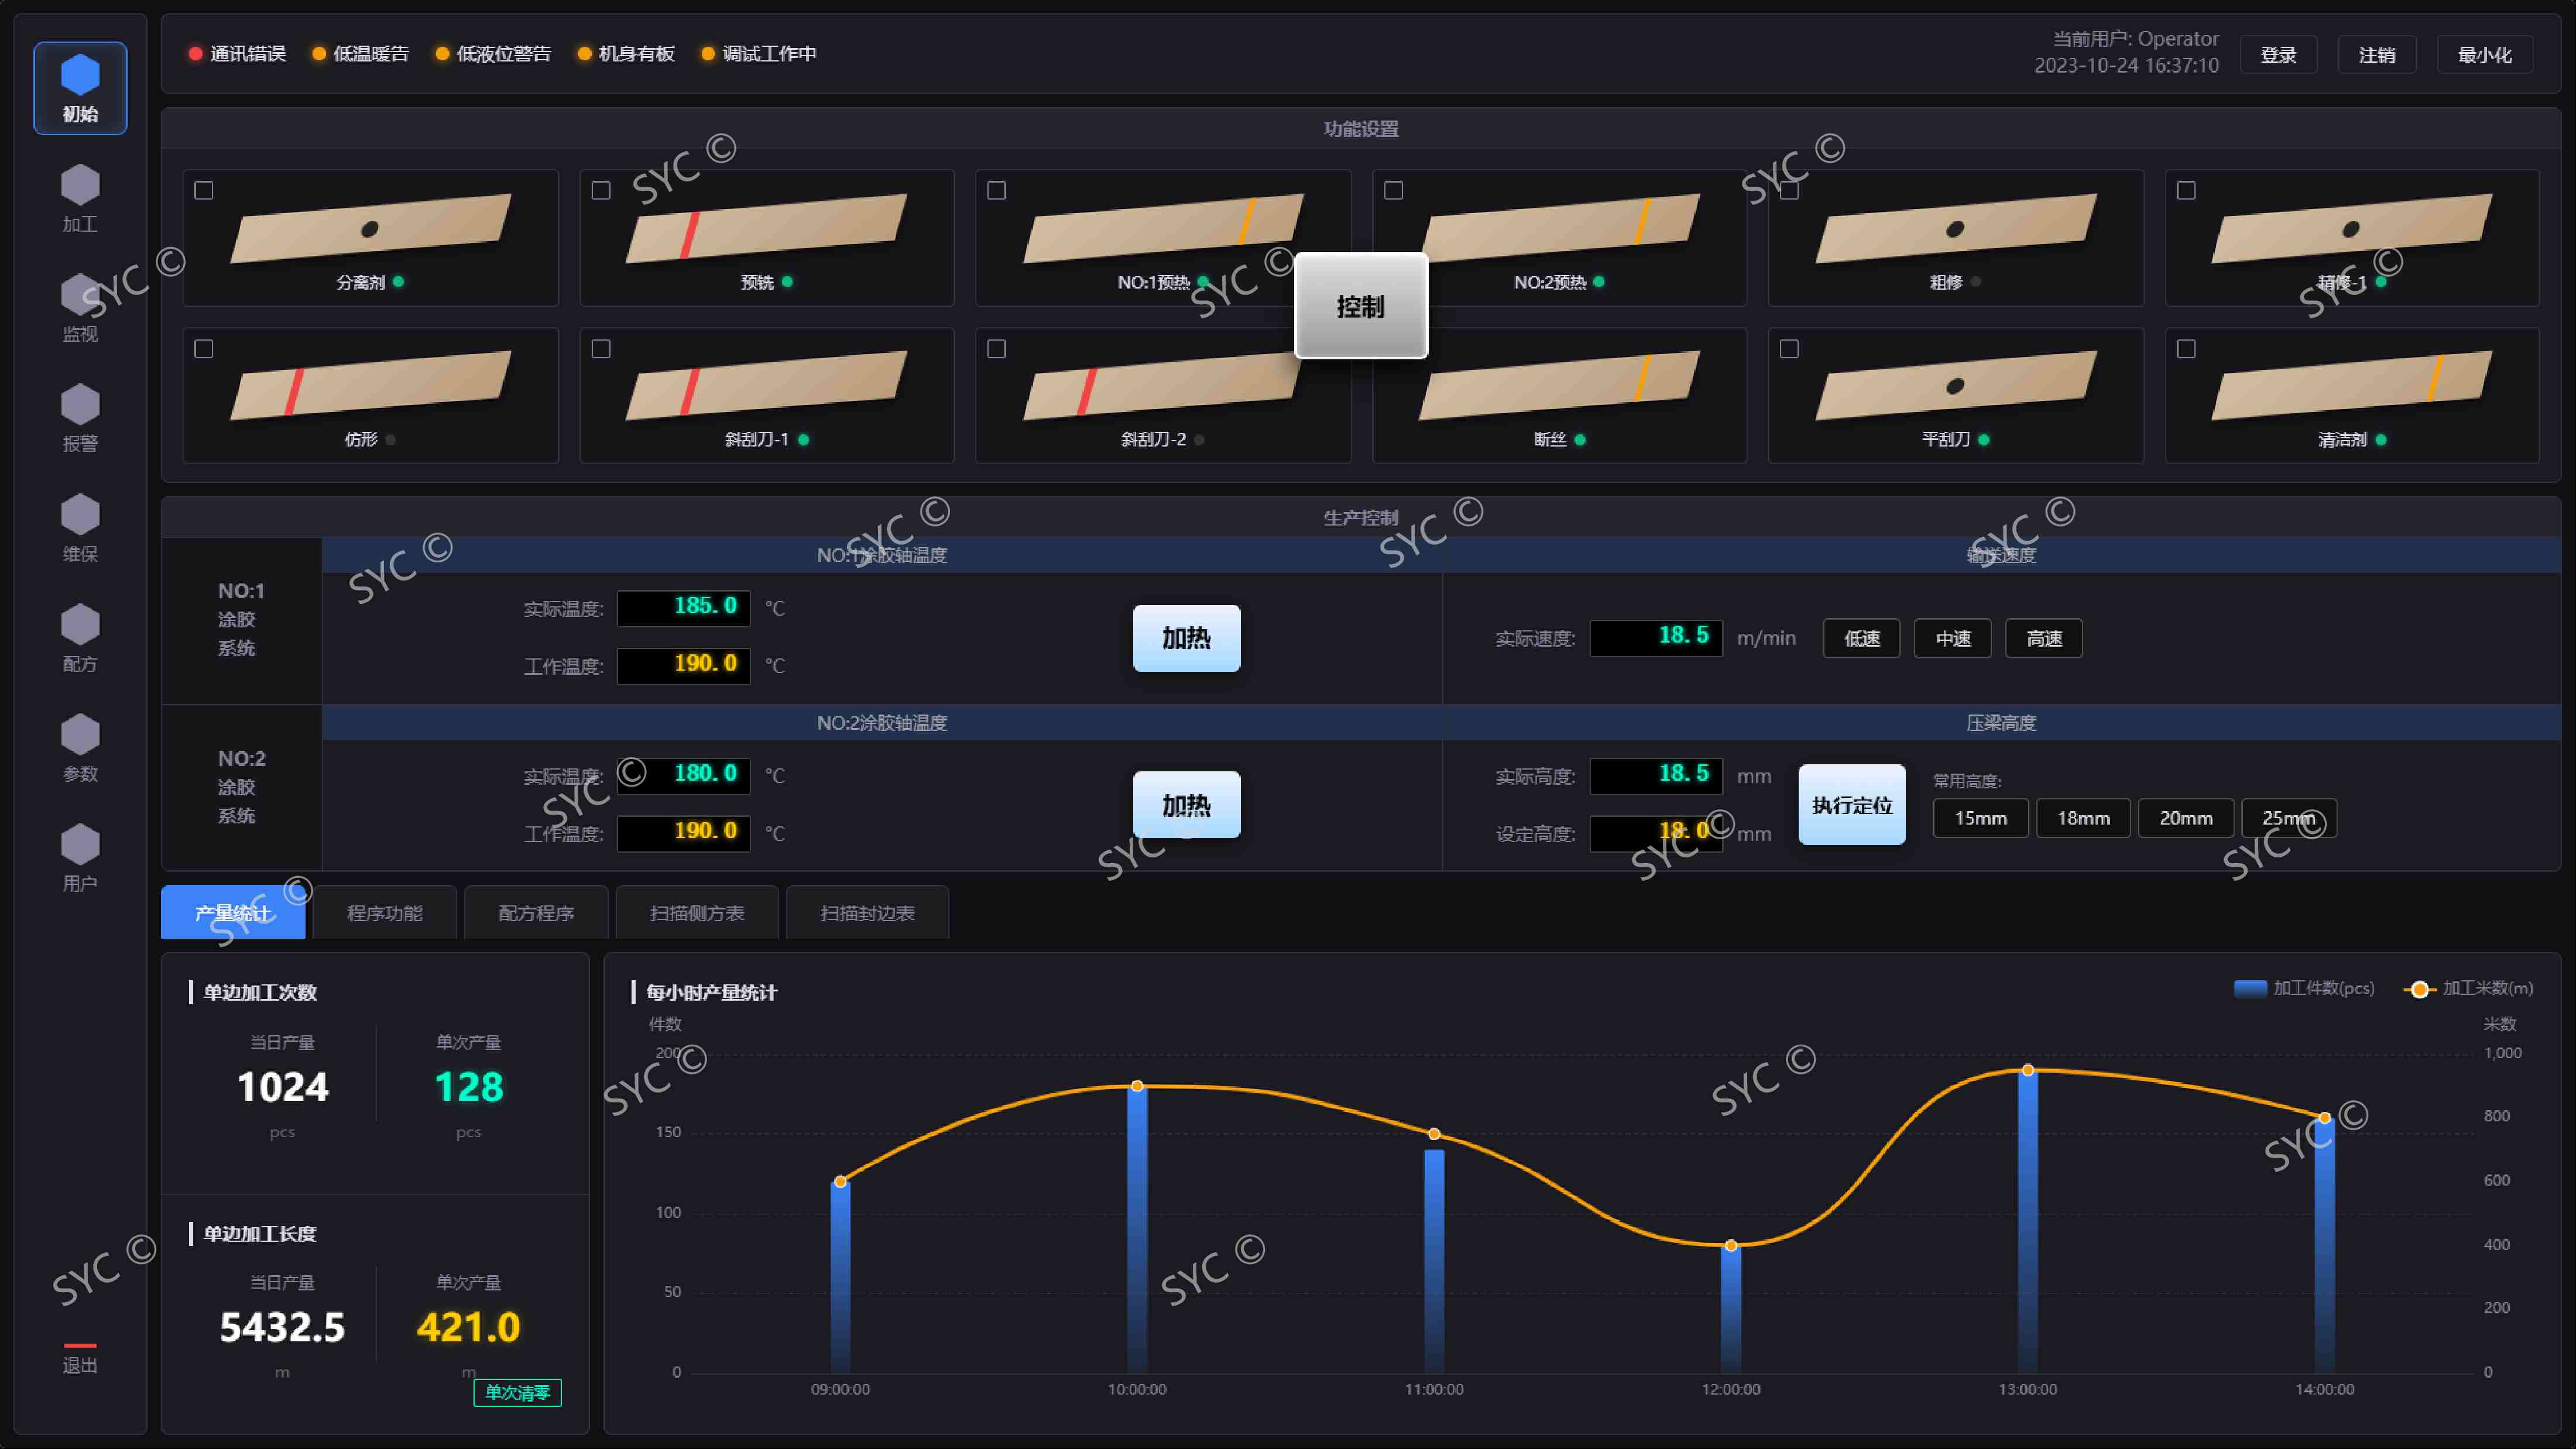Tick the 斜刮刀-1 function checkbox
This screenshot has height=1449, width=2576.
(x=601, y=349)
